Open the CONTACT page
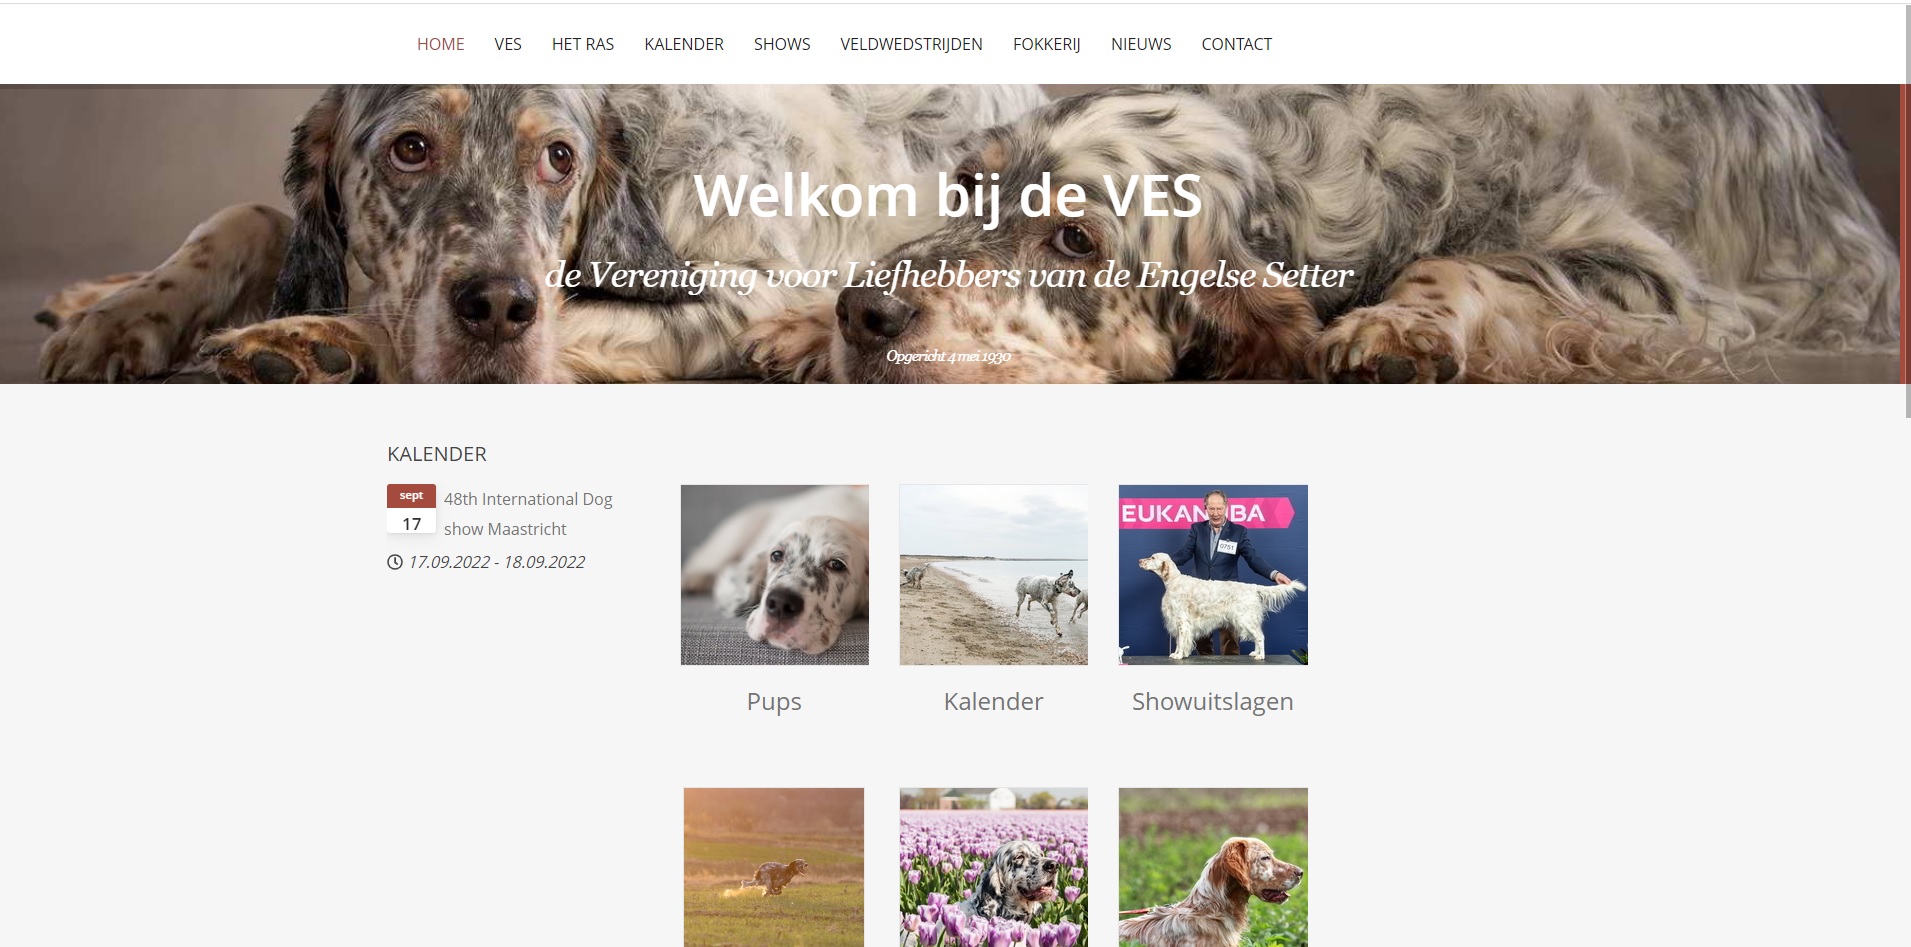This screenshot has width=1911, height=947. tap(1237, 44)
